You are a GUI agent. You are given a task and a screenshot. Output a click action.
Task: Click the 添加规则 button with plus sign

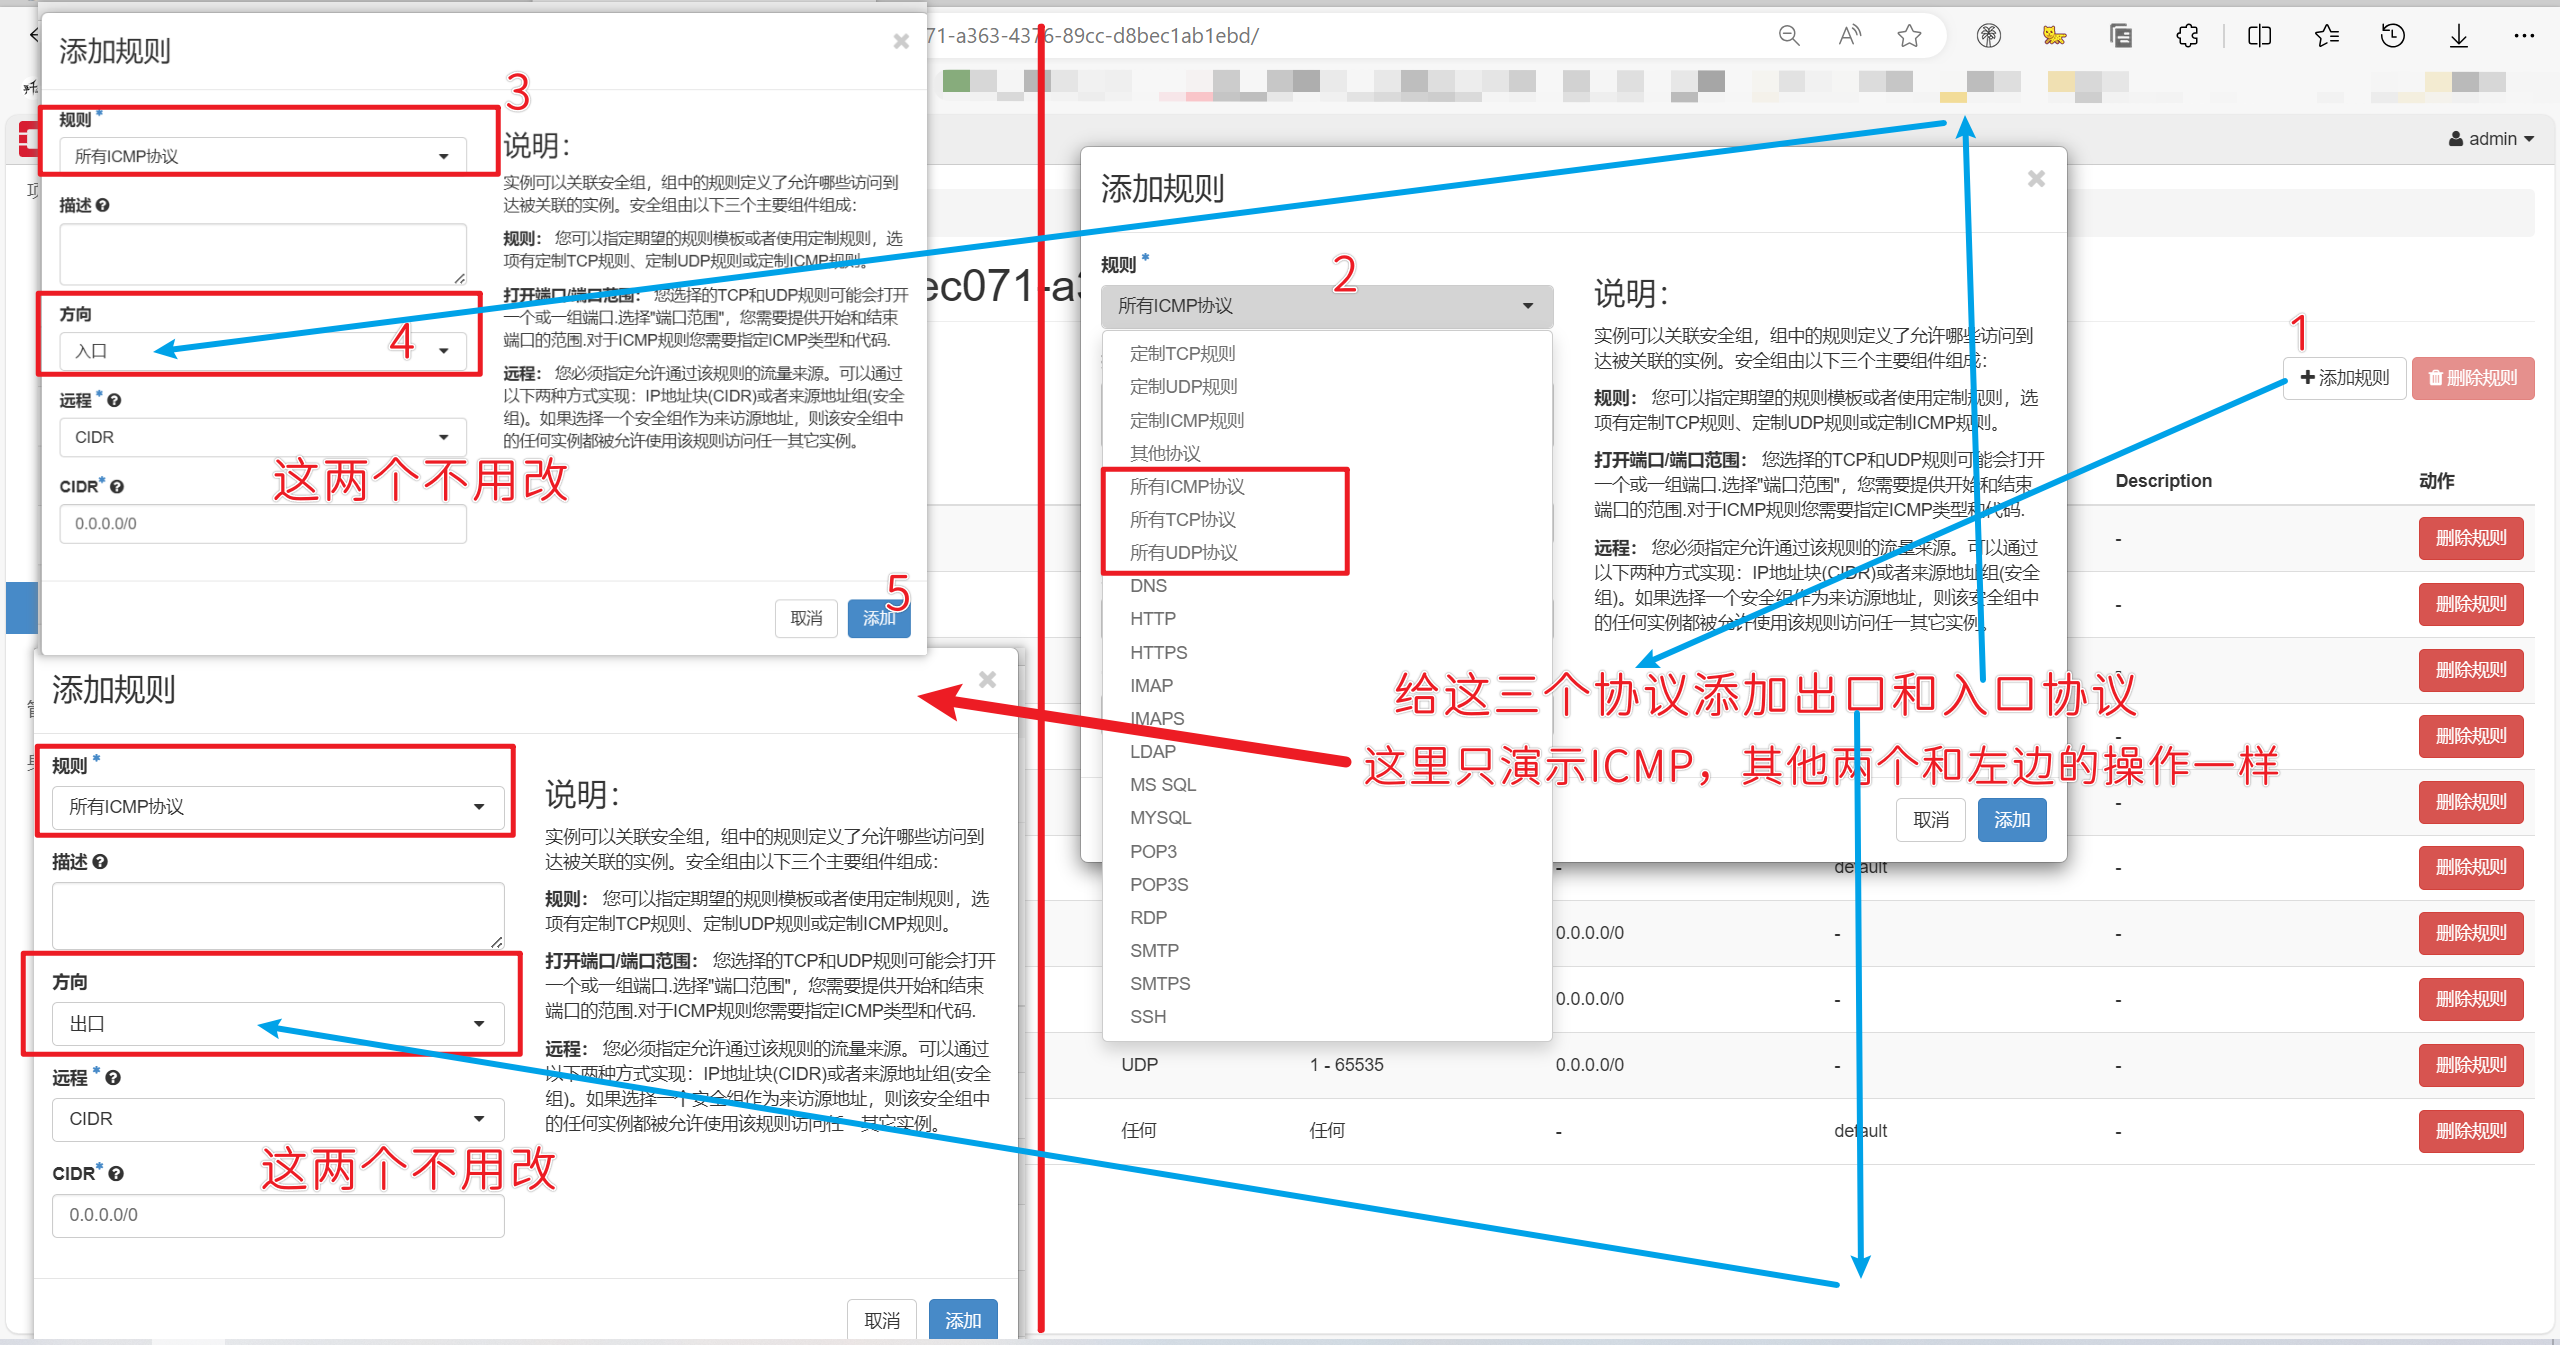point(2344,378)
